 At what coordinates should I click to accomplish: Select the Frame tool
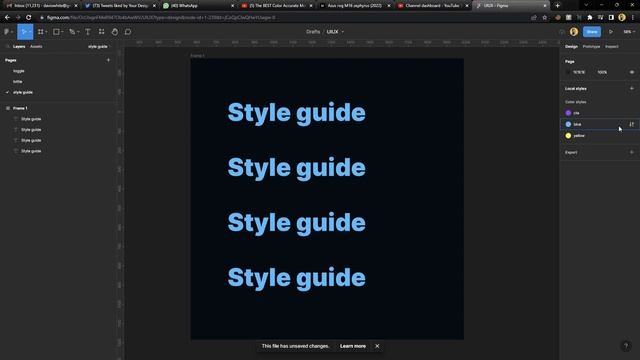pos(40,31)
